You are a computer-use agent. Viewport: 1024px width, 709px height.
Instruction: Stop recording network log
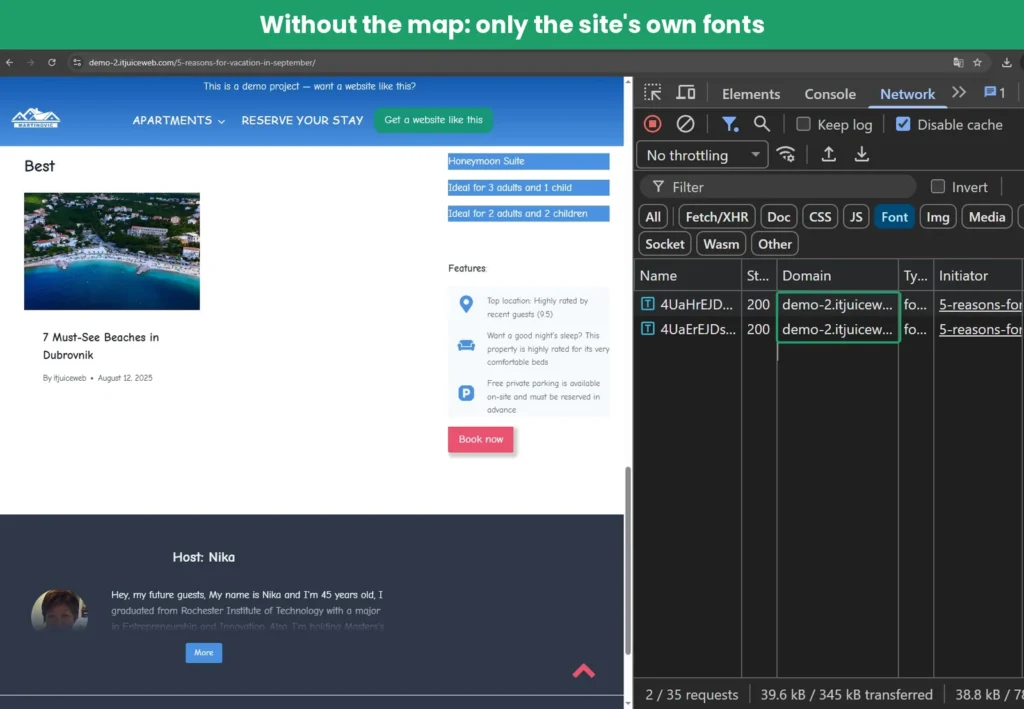[x=652, y=124]
